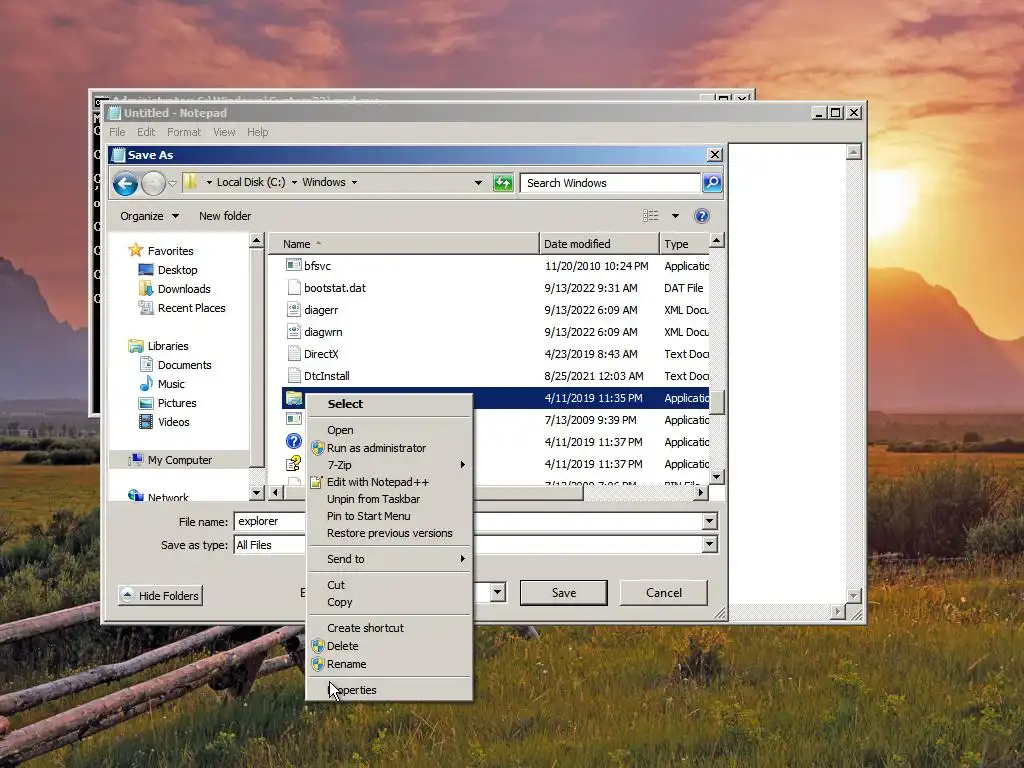Open the Encoding dropdown arrow

498,592
